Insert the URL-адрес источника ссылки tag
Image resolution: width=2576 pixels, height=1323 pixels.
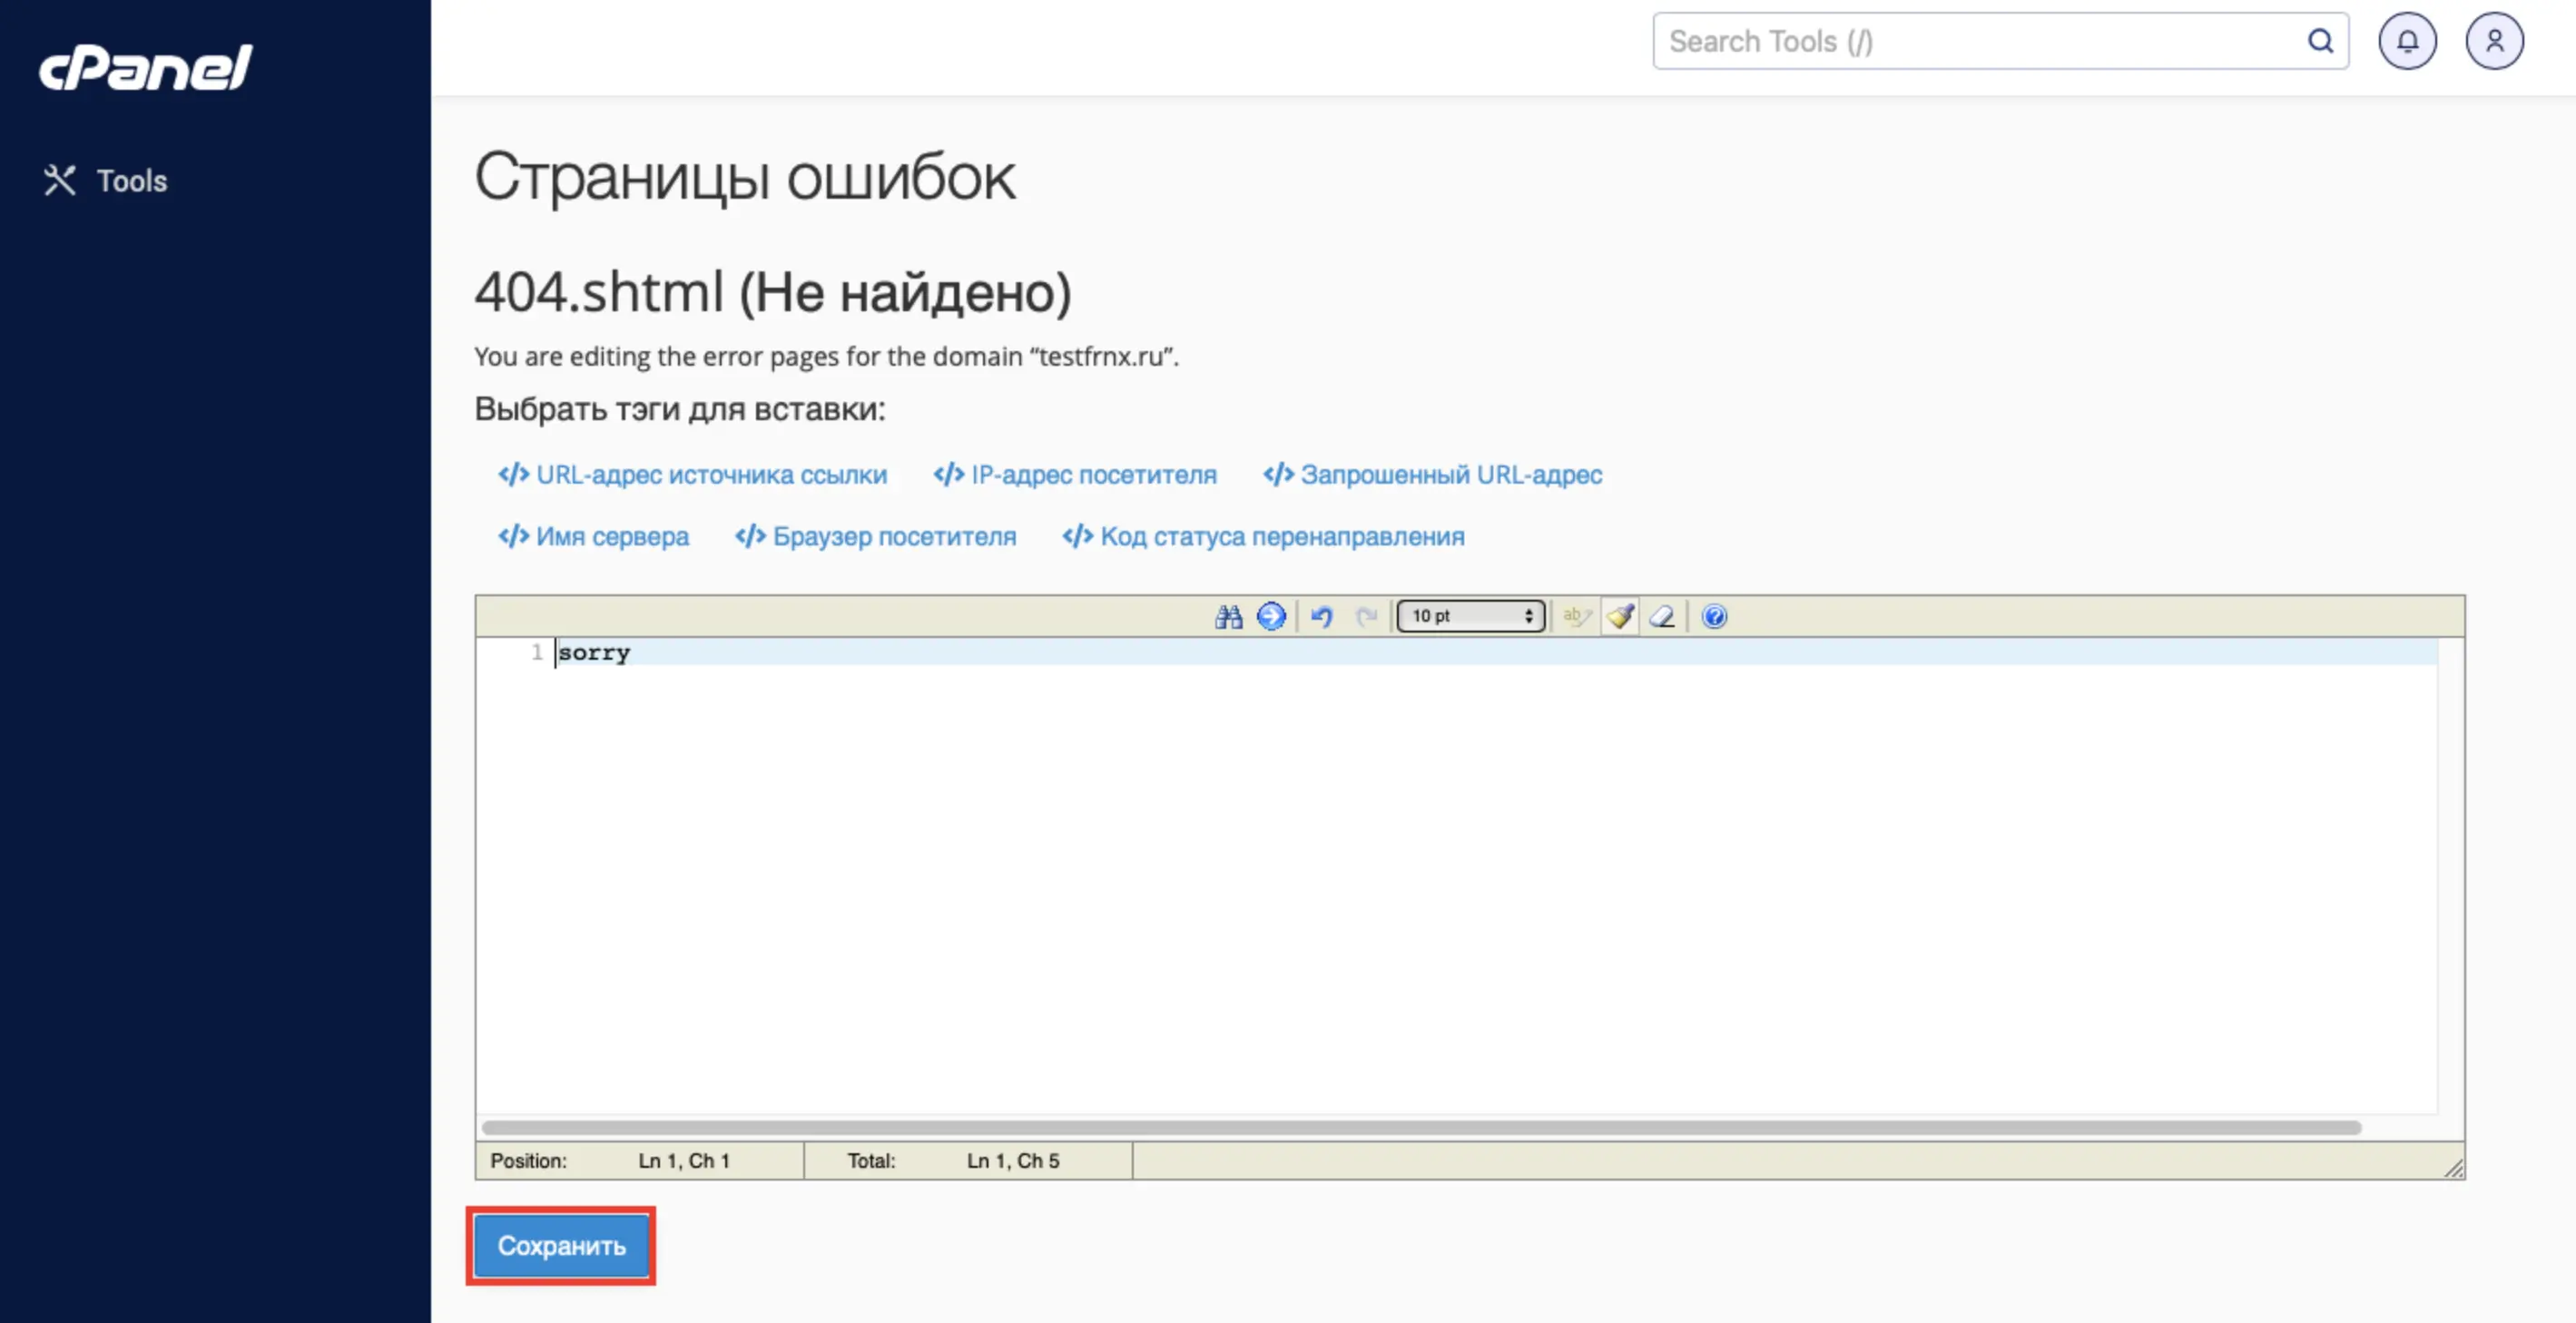(x=692, y=475)
